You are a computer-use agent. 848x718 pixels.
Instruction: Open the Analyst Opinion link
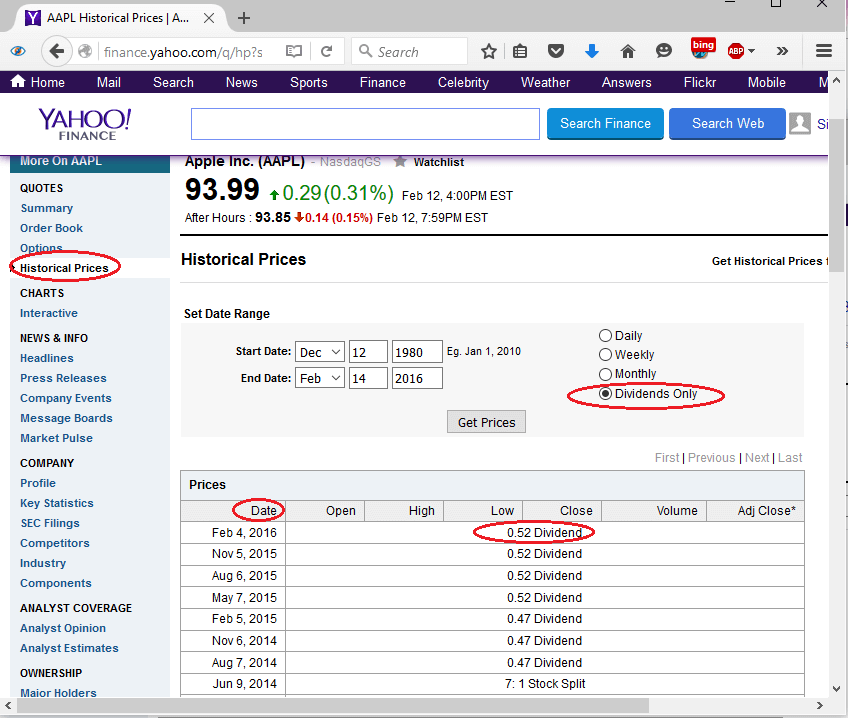pyautogui.click(x=63, y=628)
